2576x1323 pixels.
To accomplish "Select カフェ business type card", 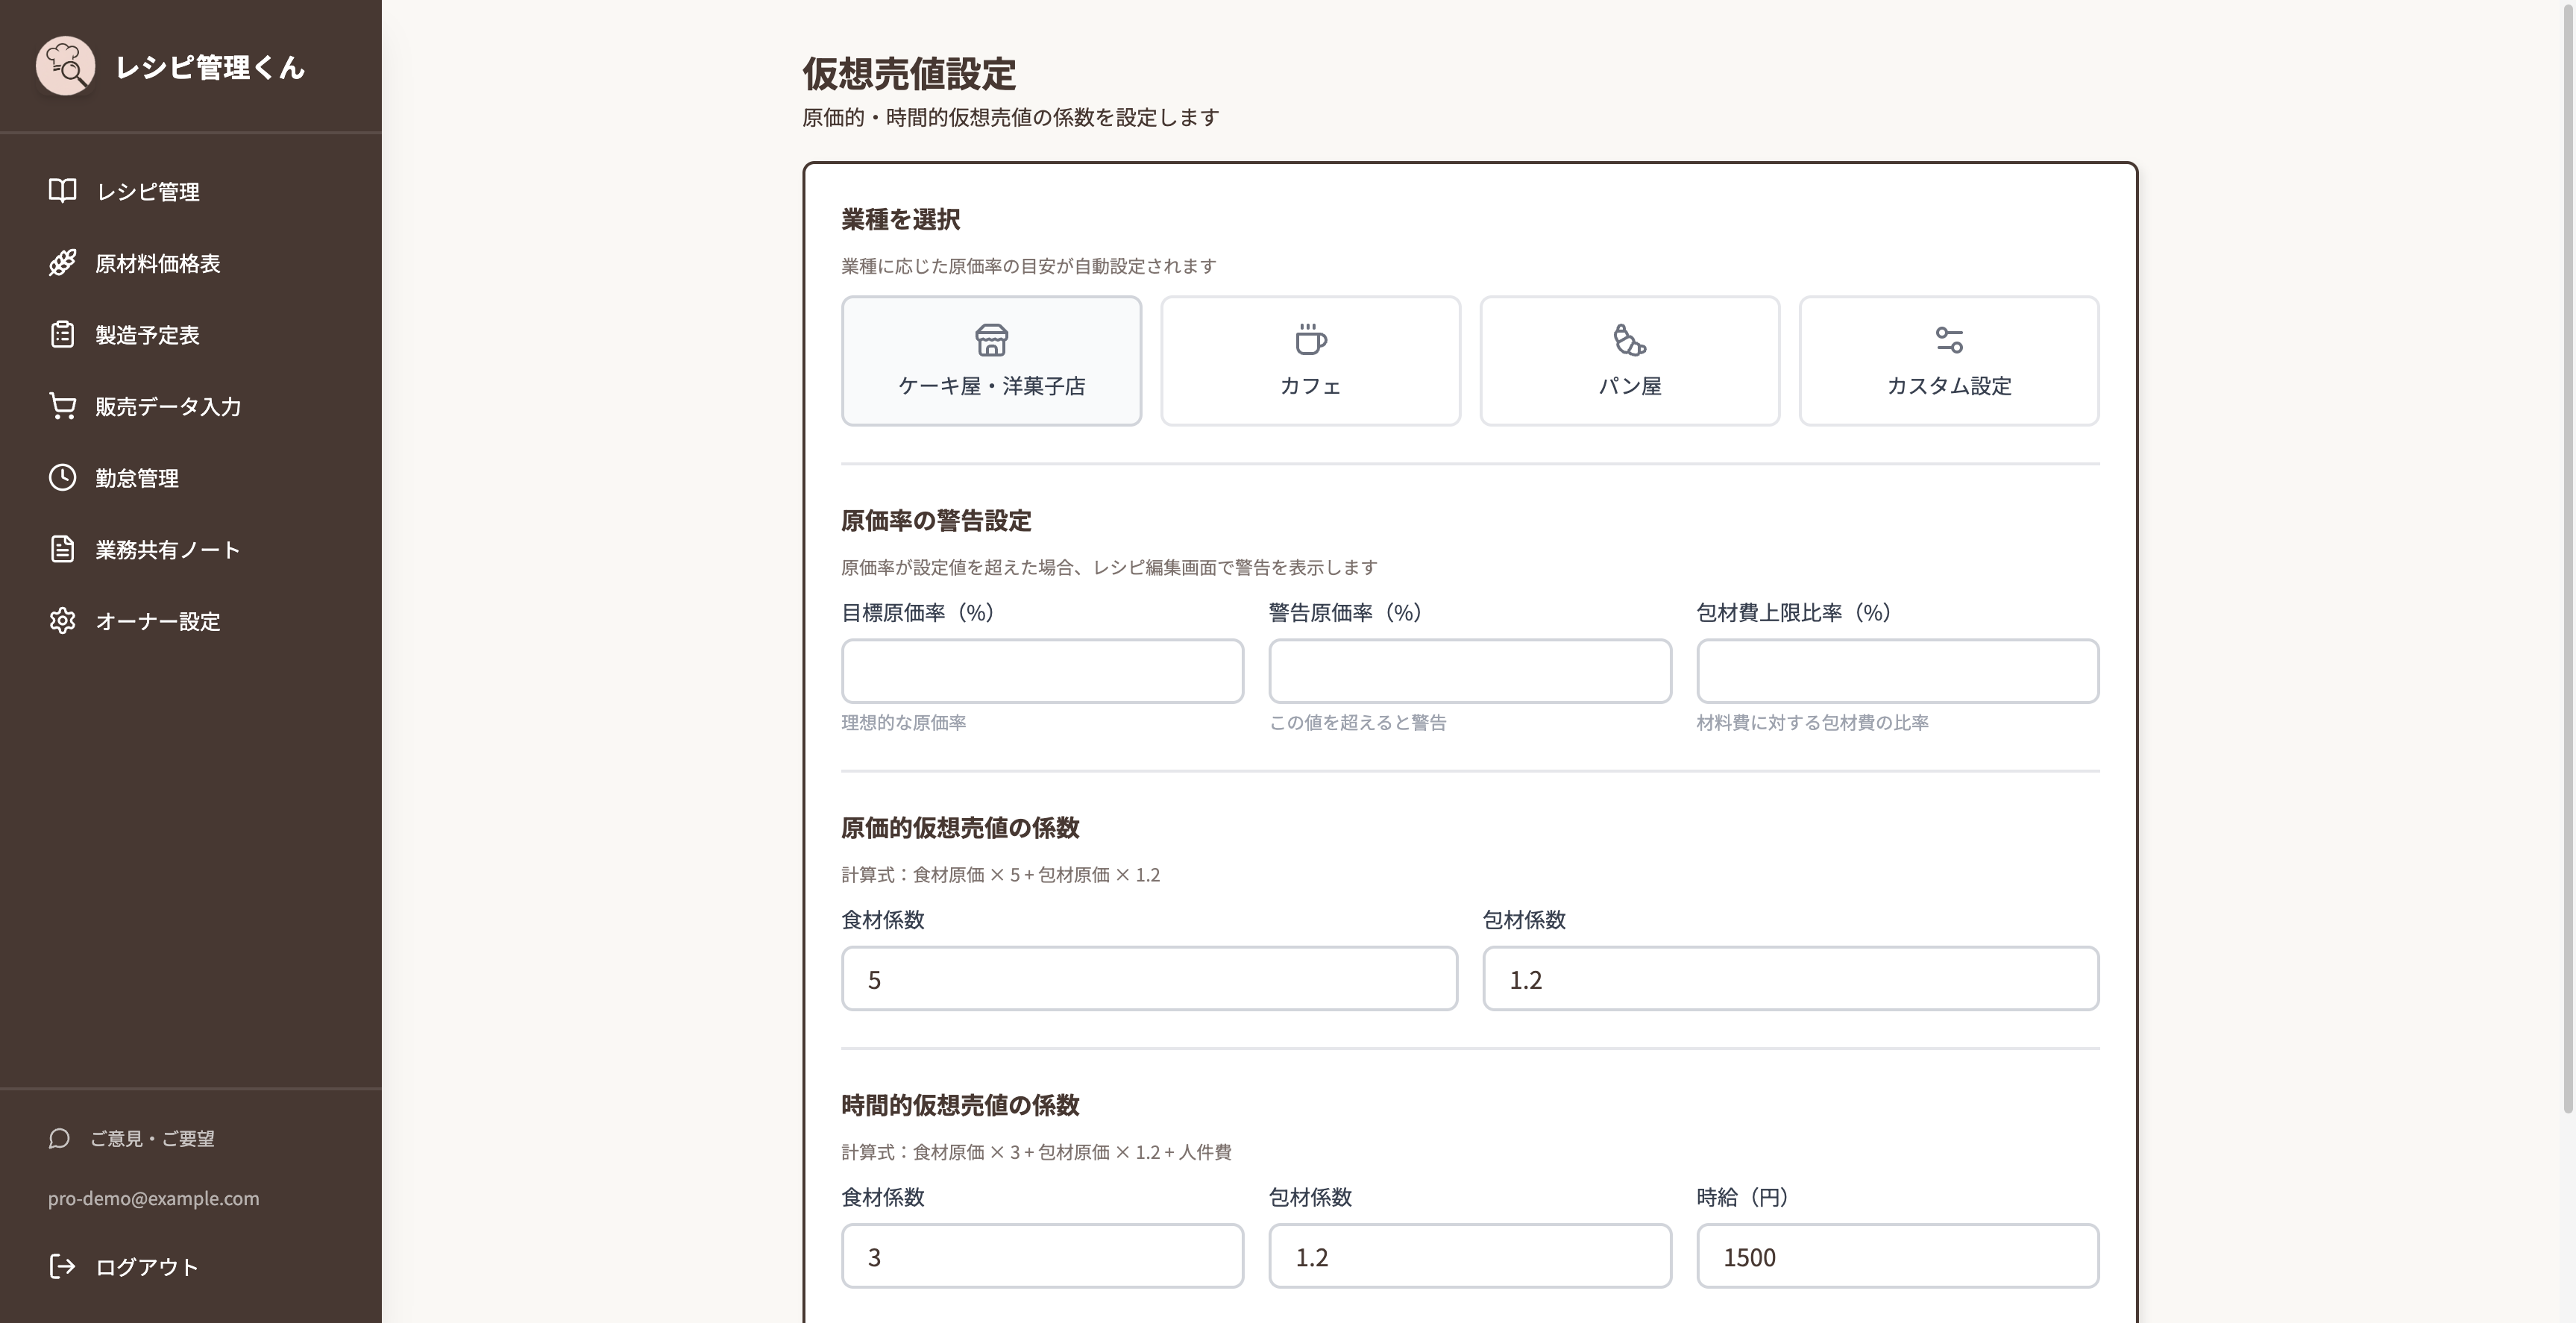I will click(x=1310, y=361).
